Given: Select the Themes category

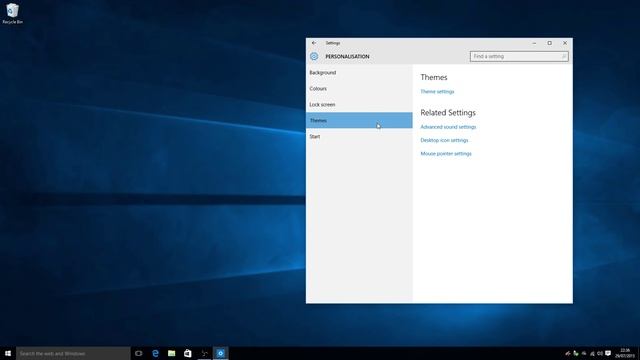Looking at the screenshot, I should [359, 120].
